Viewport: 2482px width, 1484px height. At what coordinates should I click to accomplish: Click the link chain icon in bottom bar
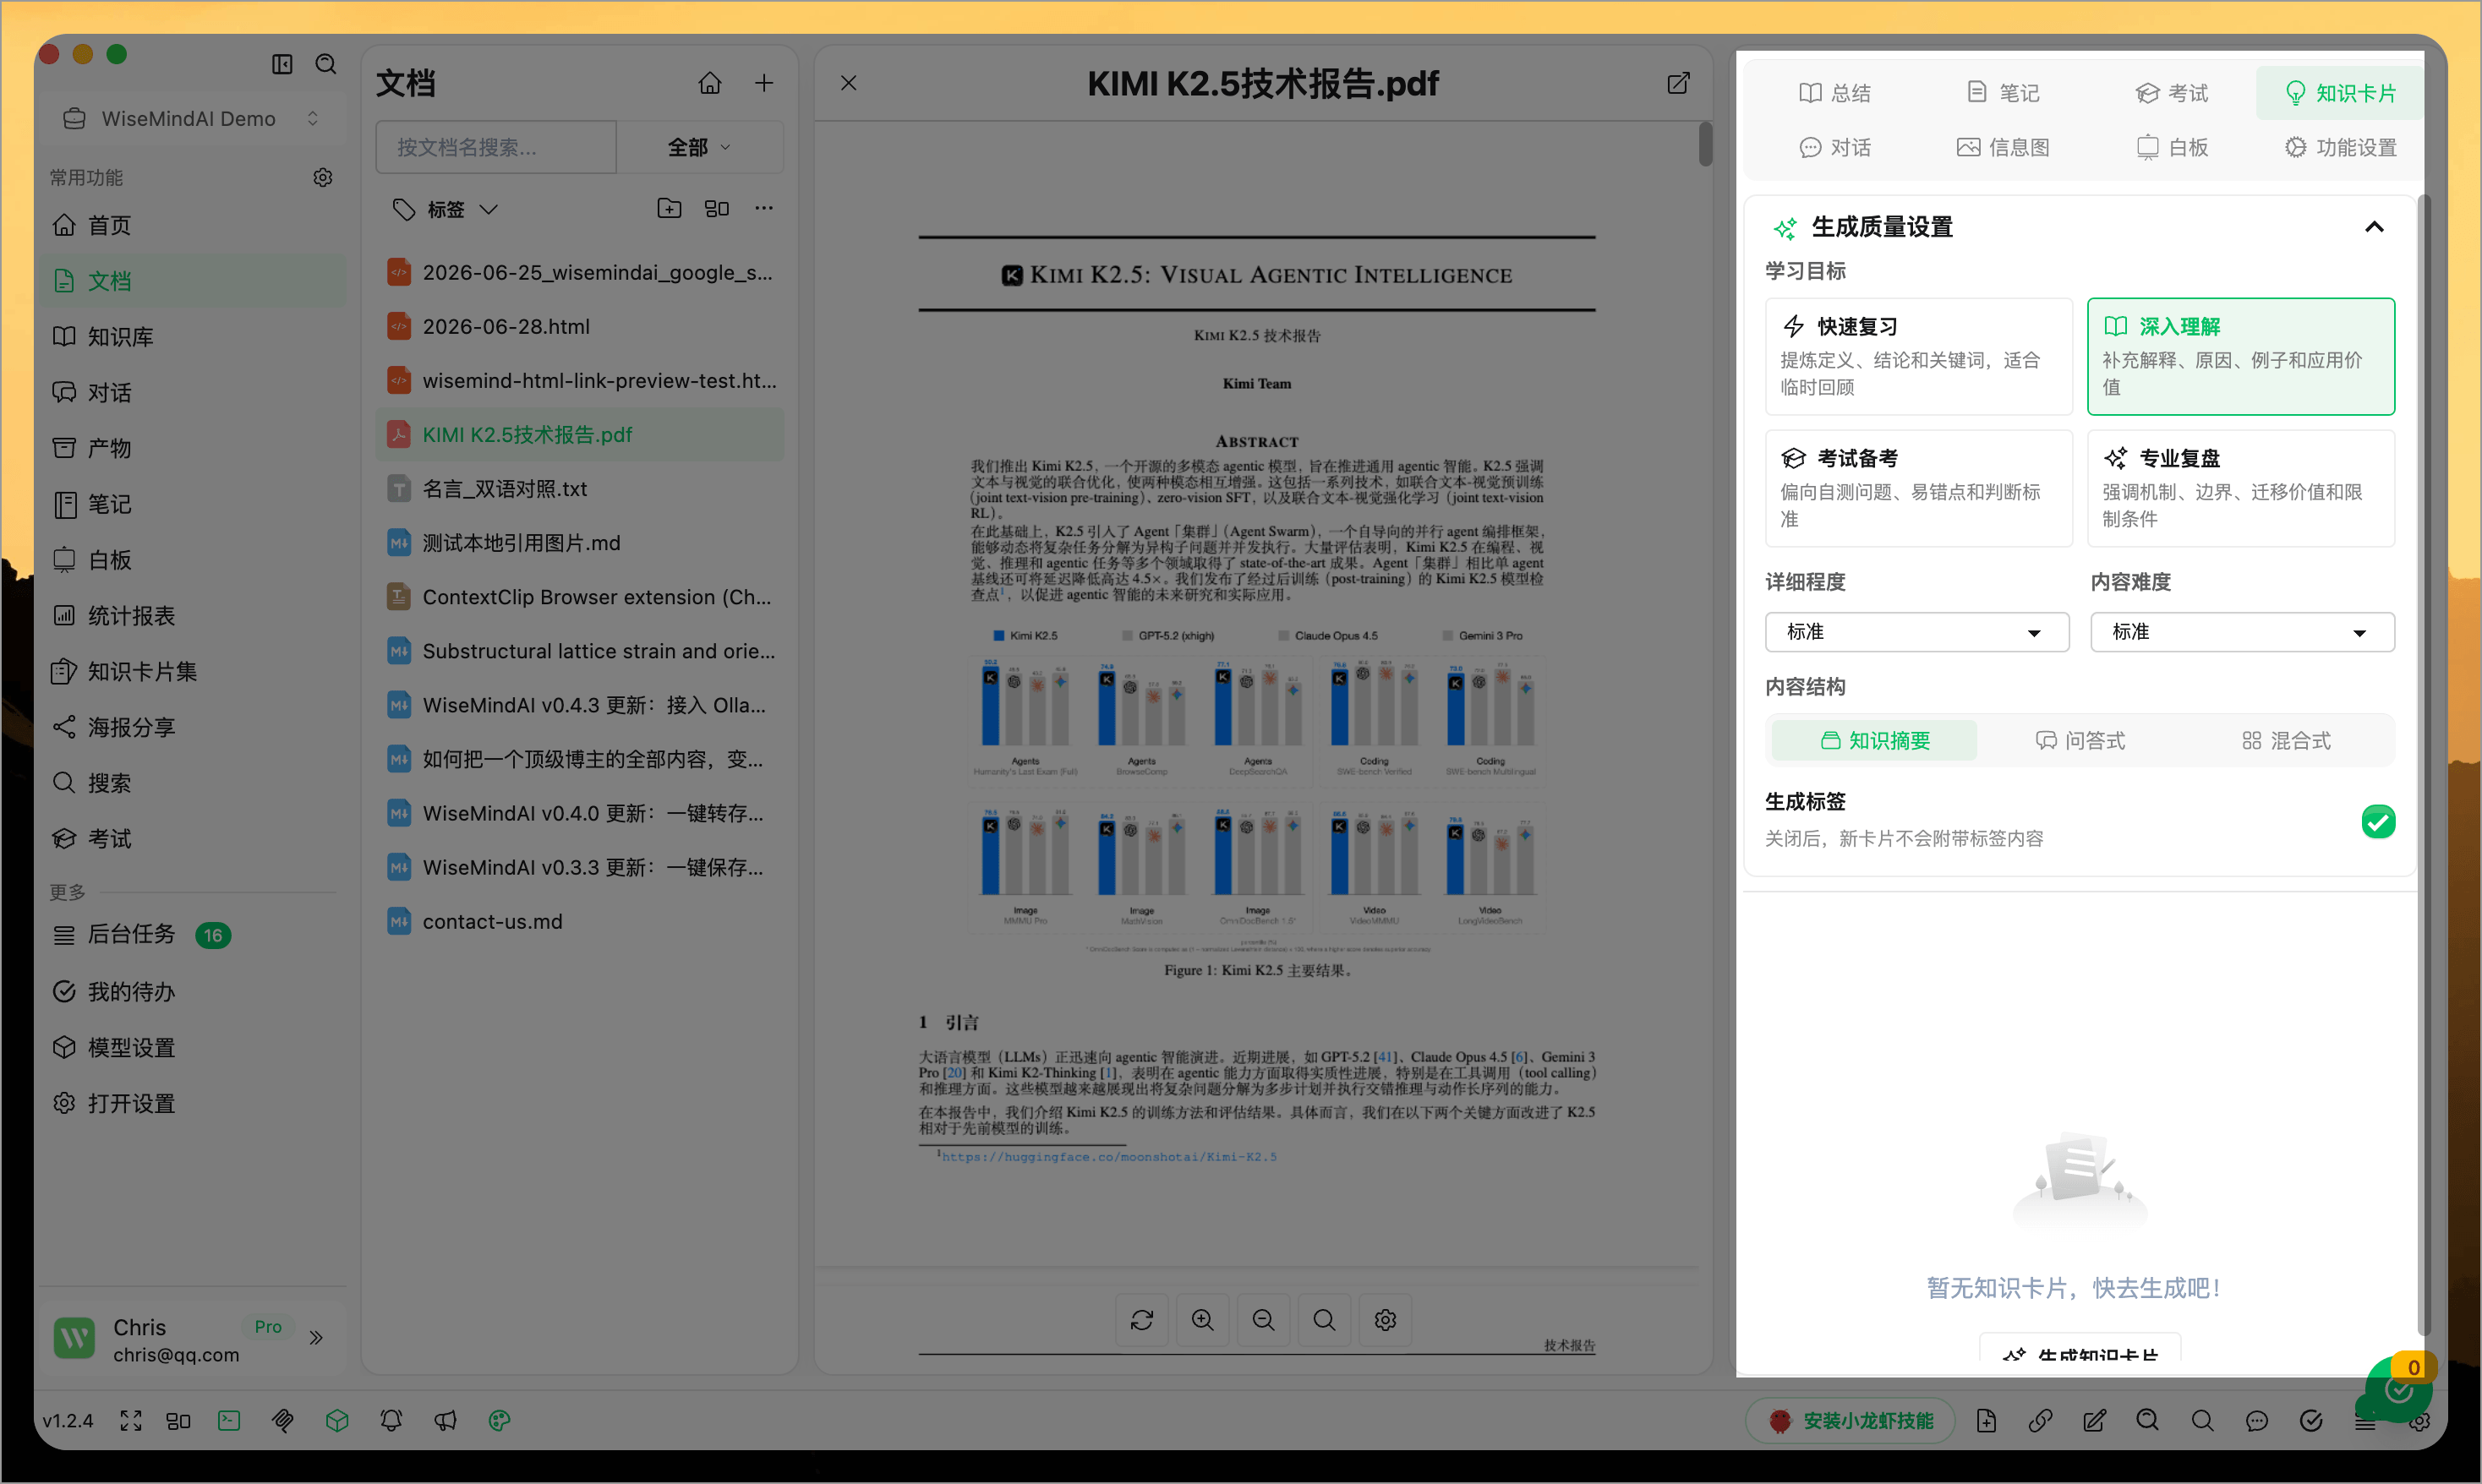pos(2040,1421)
